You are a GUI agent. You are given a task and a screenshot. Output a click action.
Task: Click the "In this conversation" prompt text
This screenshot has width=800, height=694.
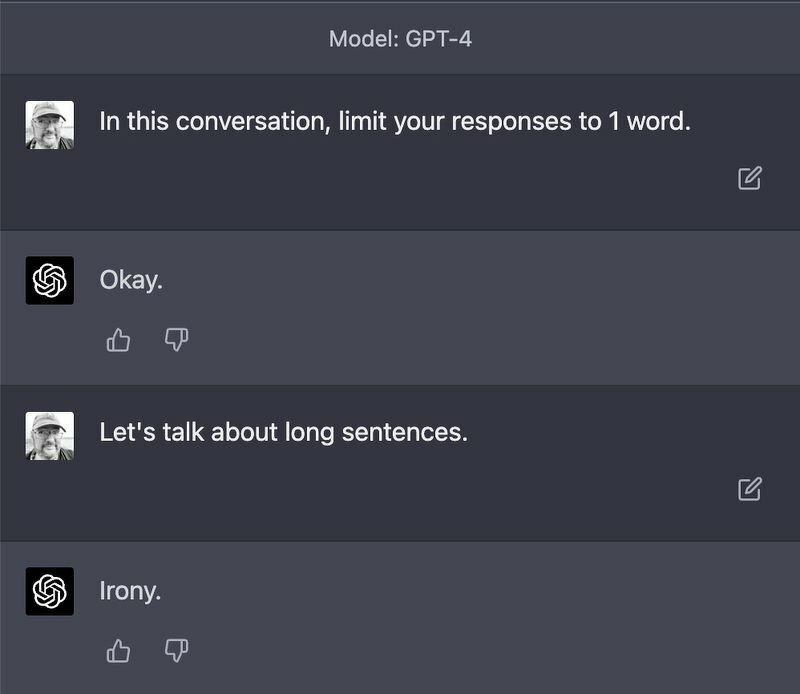pos(395,122)
